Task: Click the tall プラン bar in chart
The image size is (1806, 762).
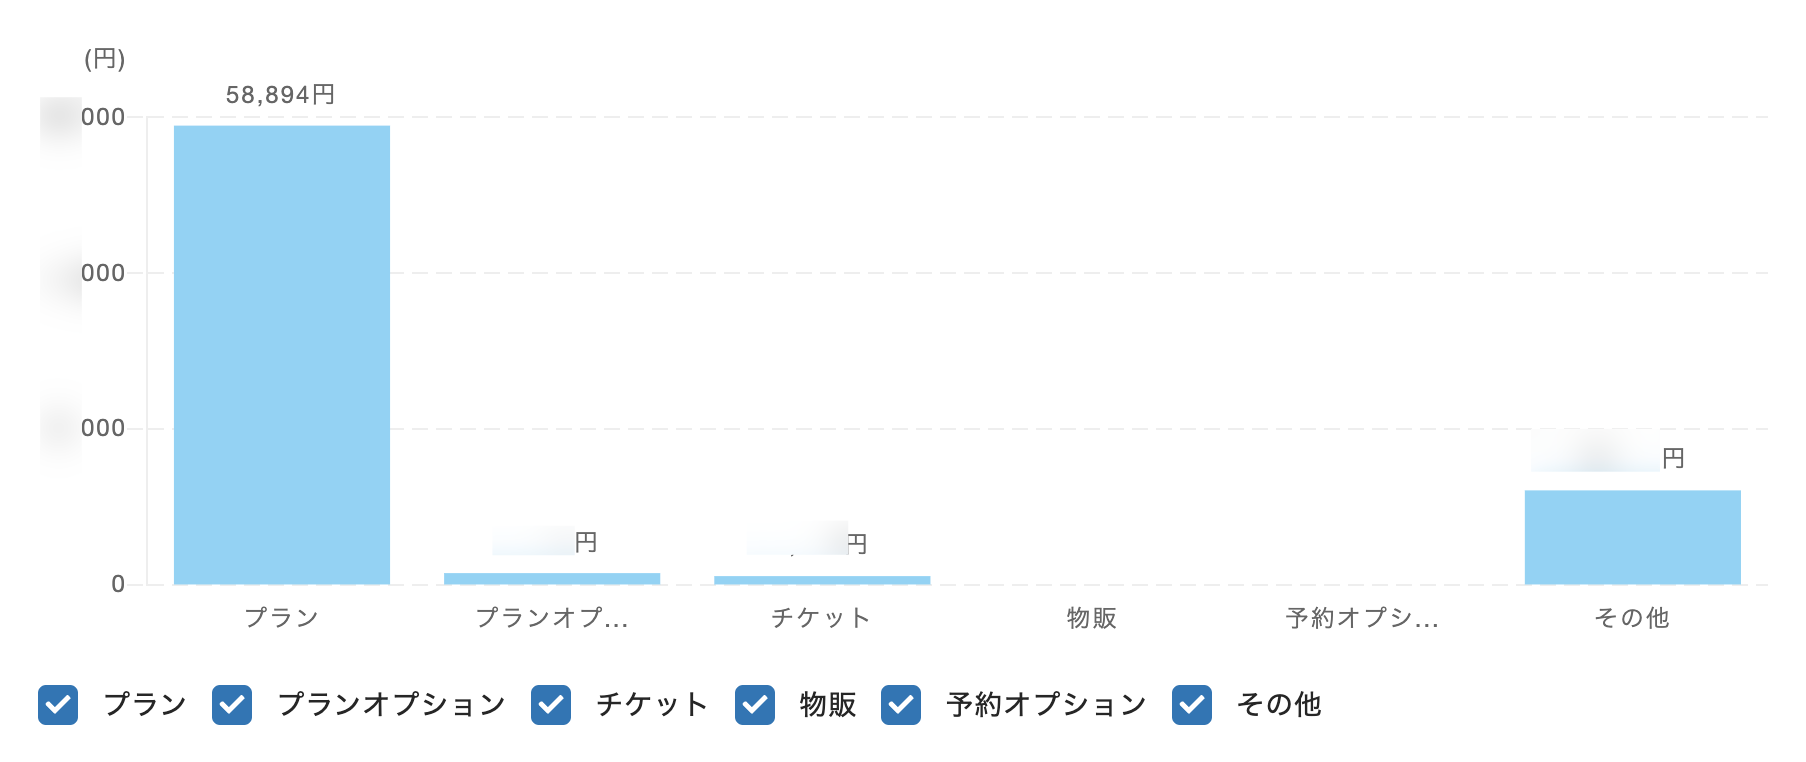Action: 282,355
